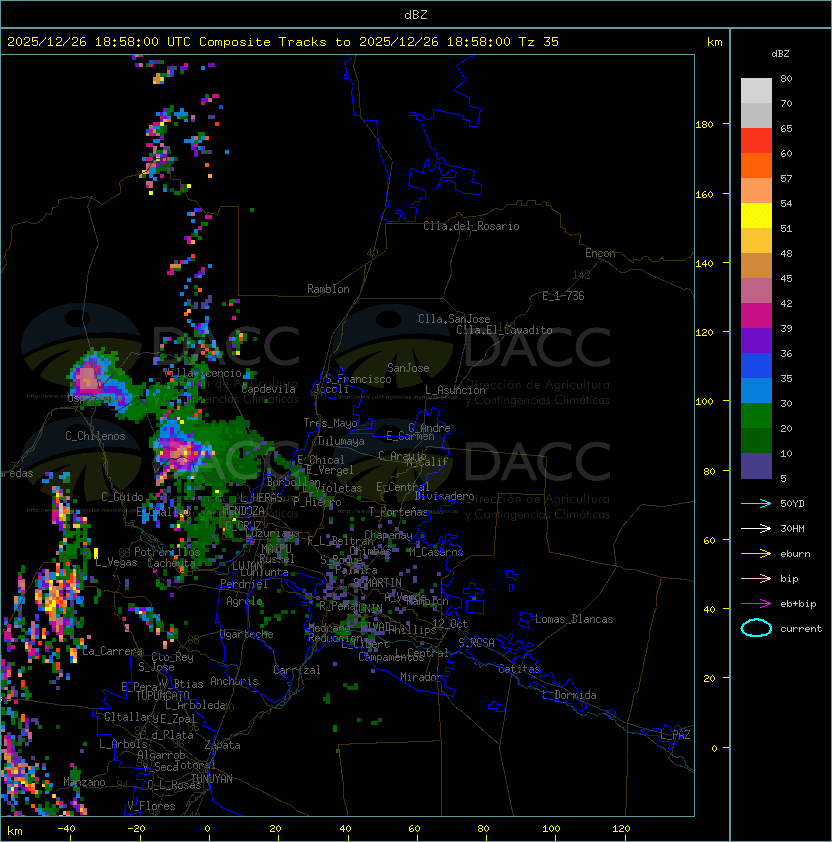Click the 'Mirador' map label
This screenshot has height=842, width=832.
click(x=422, y=677)
